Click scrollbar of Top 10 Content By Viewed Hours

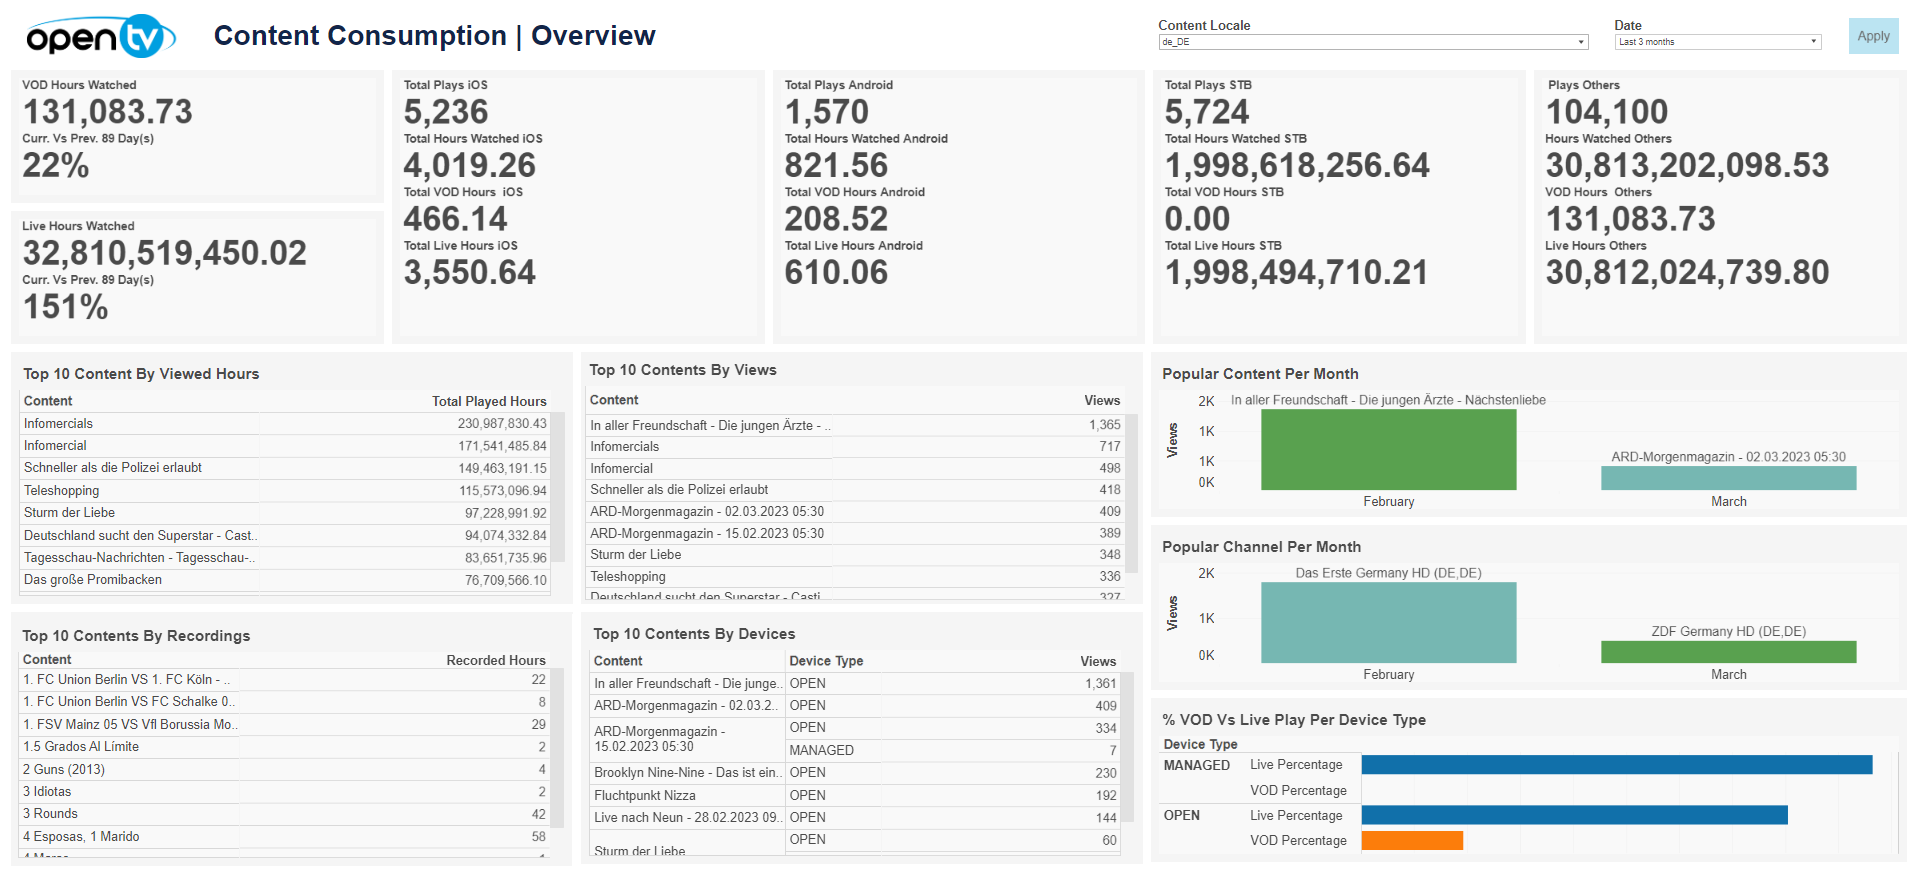point(558,488)
